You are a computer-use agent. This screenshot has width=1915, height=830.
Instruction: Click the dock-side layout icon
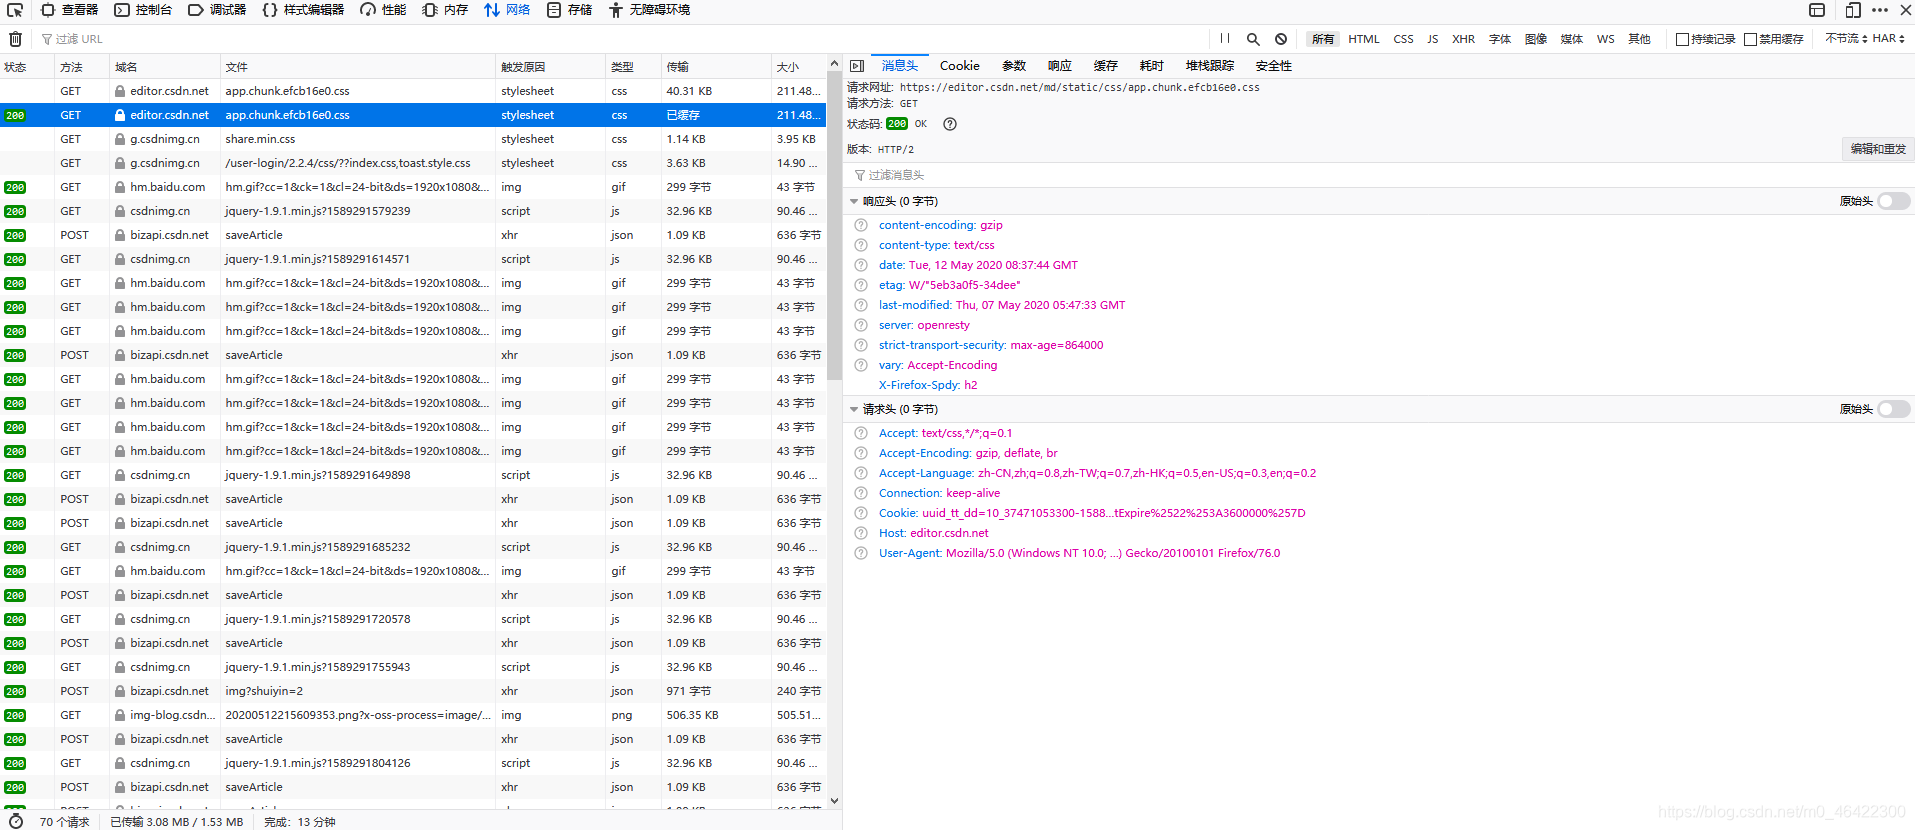(x=1817, y=10)
